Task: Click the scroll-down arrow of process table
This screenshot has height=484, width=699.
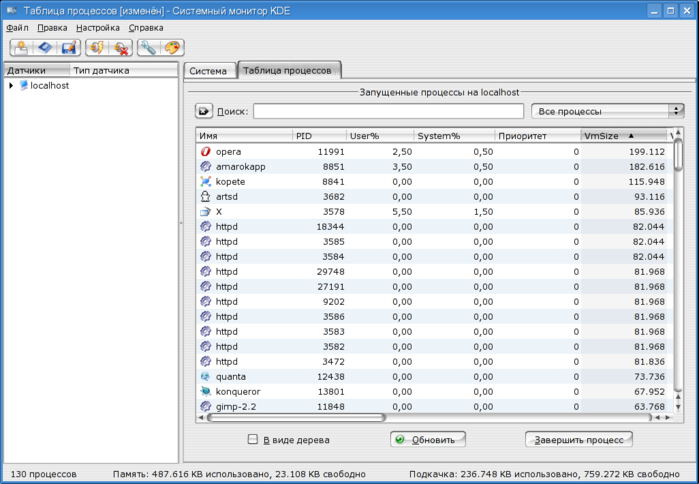Action: pos(678,407)
